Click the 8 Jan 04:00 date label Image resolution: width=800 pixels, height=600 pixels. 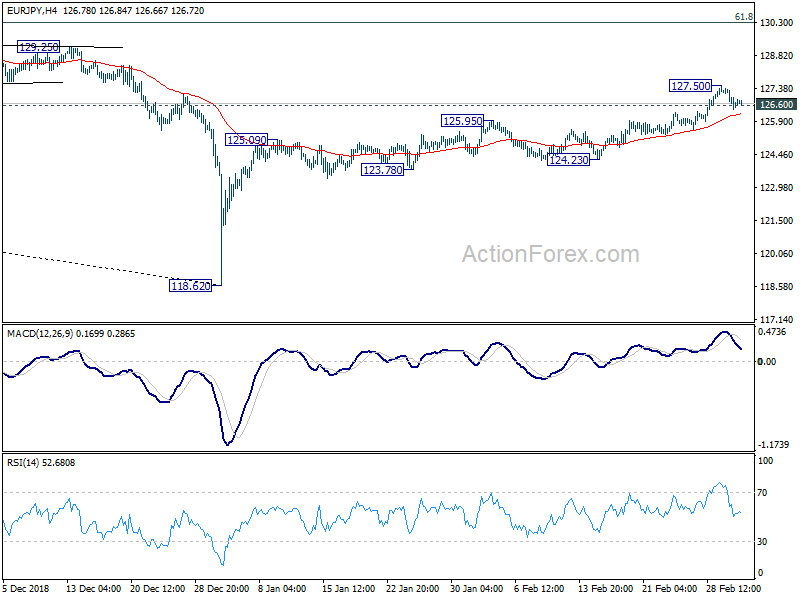pyautogui.click(x=282, y=588)
